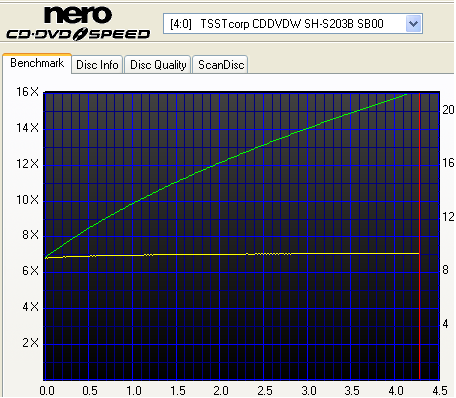
Task: Click the 20 value on right axis
Action: 448,109
